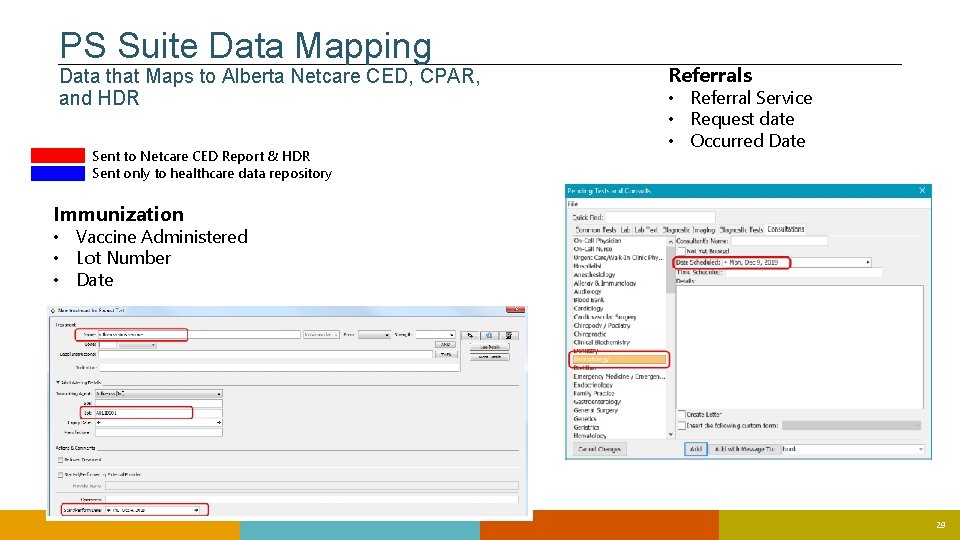Click the specialty list scrollbar thumb
The image size is (960, 540).
[670, 270]
